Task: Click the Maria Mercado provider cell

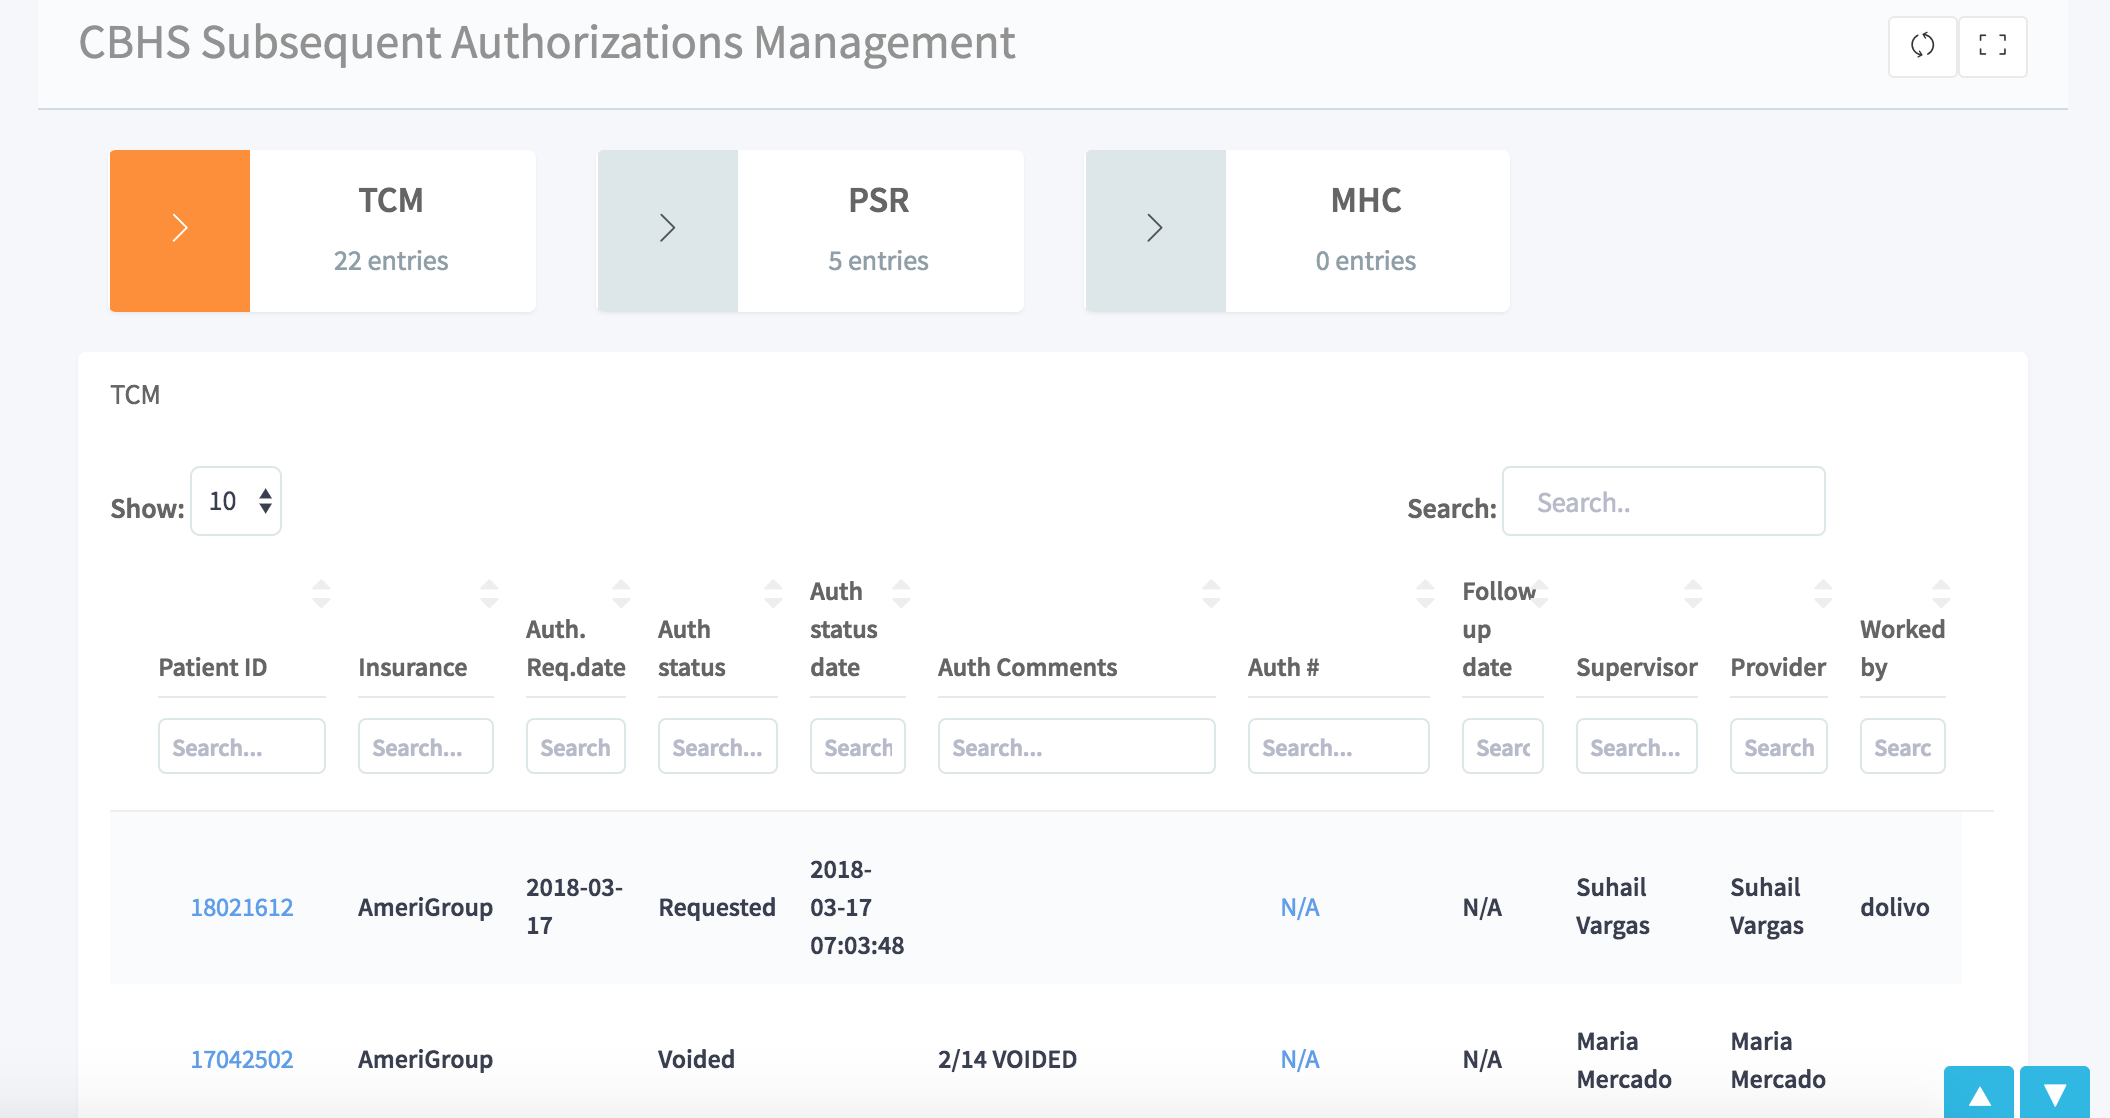Action: (x=1778, y=1060)
